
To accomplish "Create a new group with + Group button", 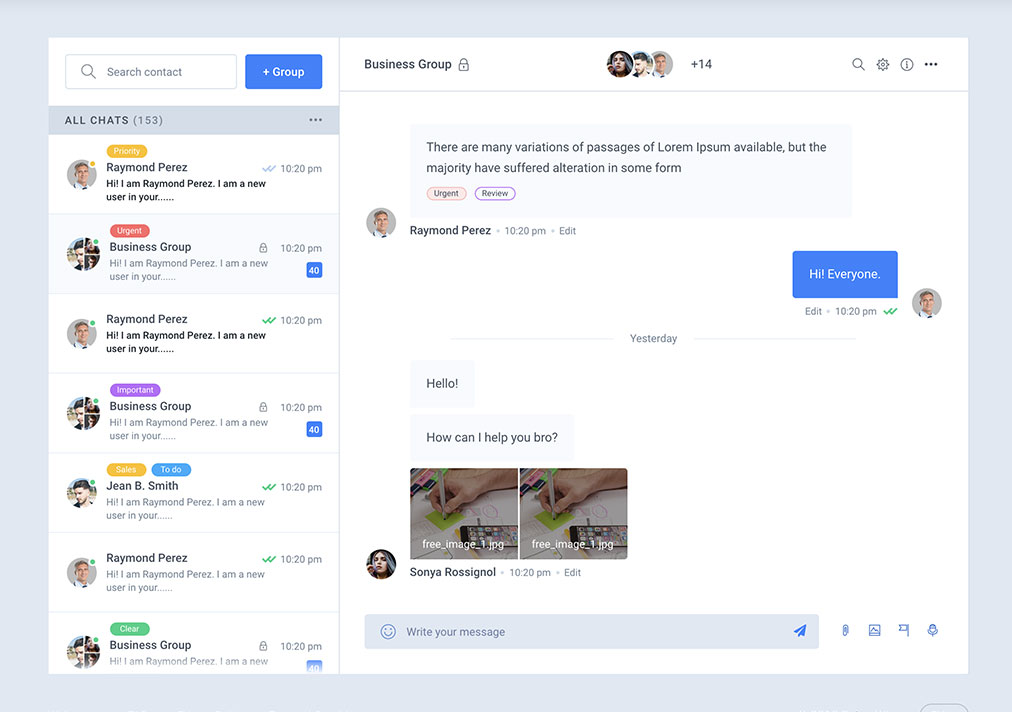I will pos(284,71).
